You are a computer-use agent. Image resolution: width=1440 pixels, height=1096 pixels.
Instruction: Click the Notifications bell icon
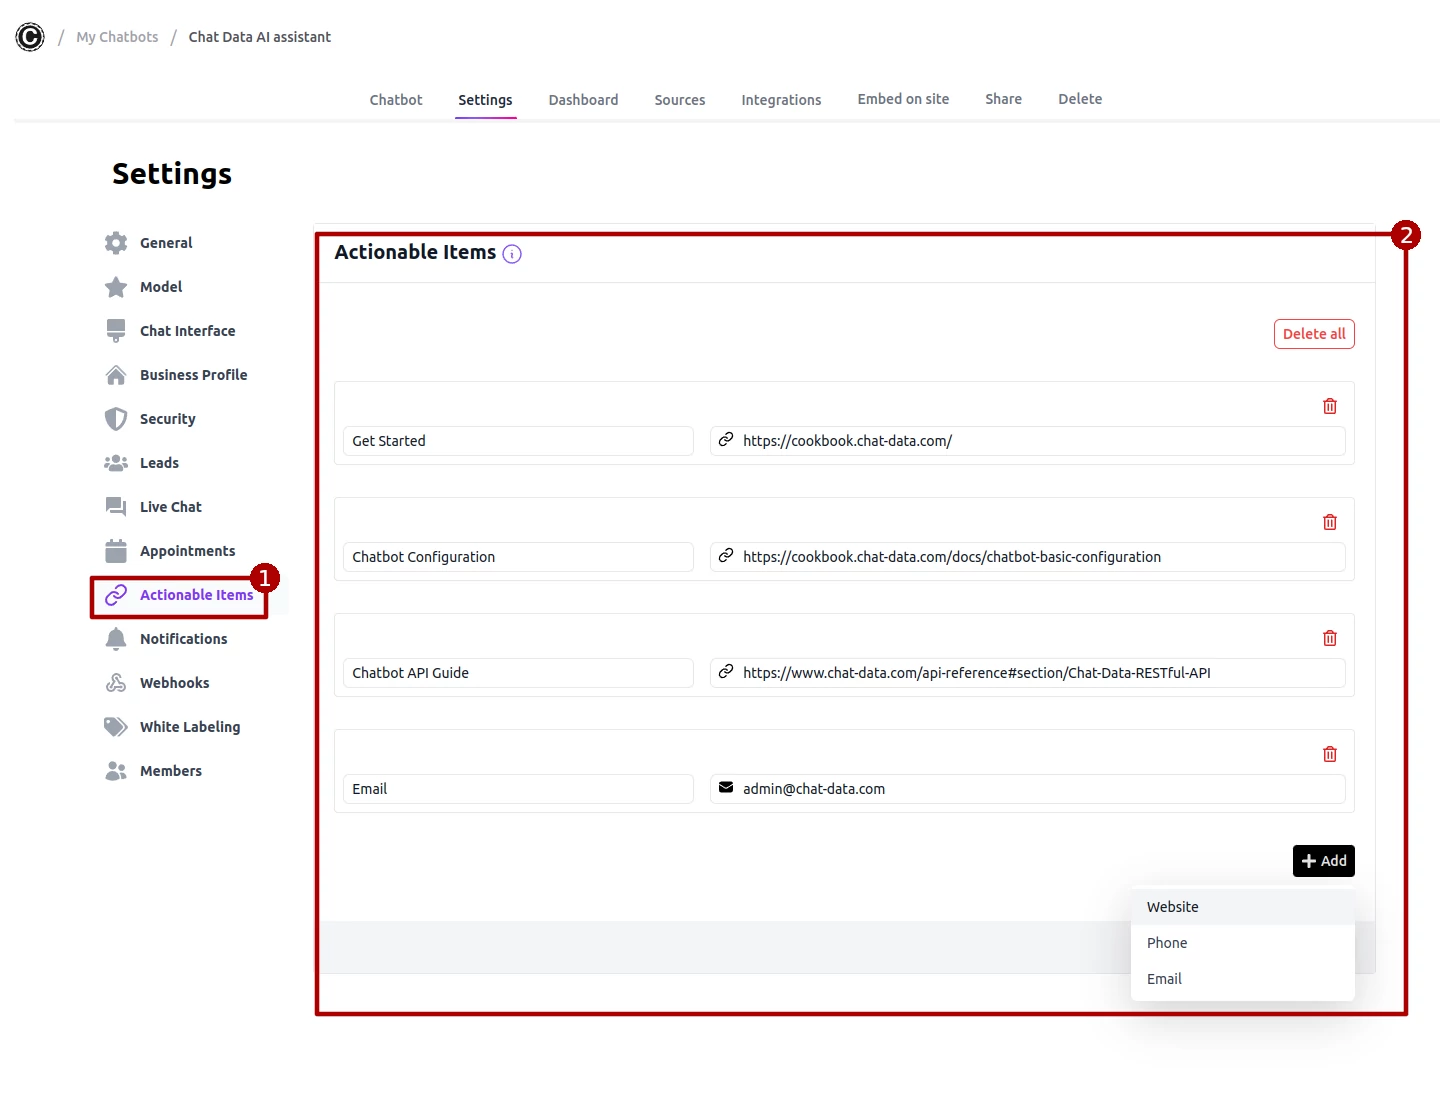(116, 639)
